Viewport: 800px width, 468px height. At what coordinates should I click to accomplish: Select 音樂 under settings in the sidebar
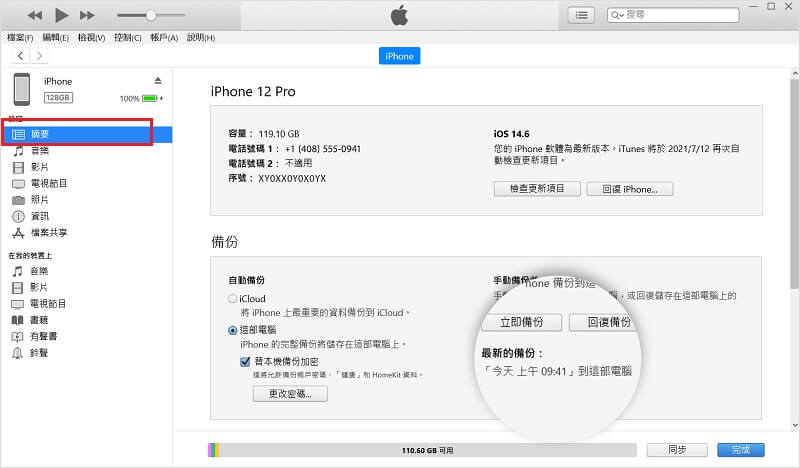click(40, 151)
